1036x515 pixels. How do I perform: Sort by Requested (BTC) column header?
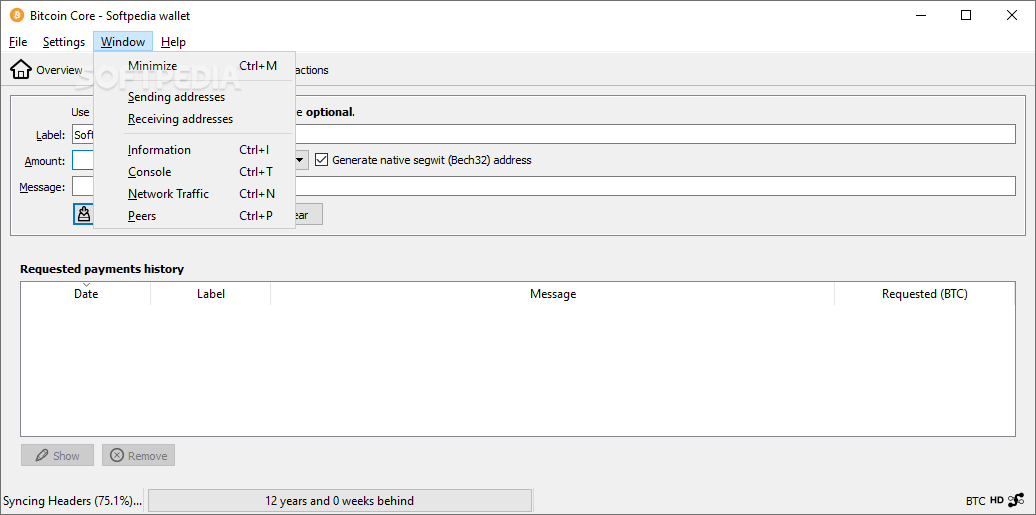925,294
